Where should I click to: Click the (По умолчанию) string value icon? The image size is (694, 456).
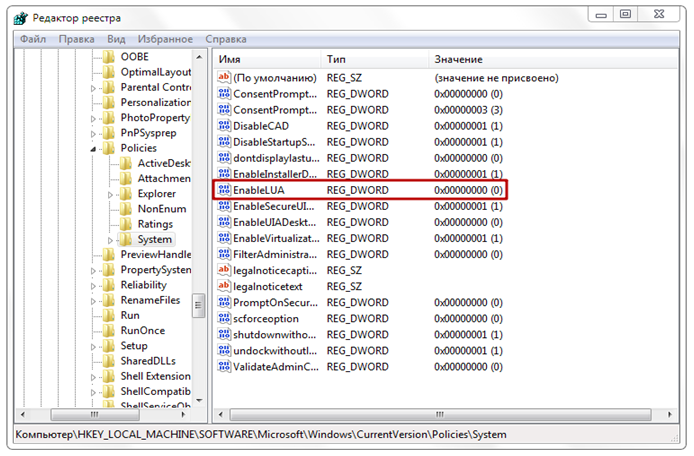click(x=224, y=78)
